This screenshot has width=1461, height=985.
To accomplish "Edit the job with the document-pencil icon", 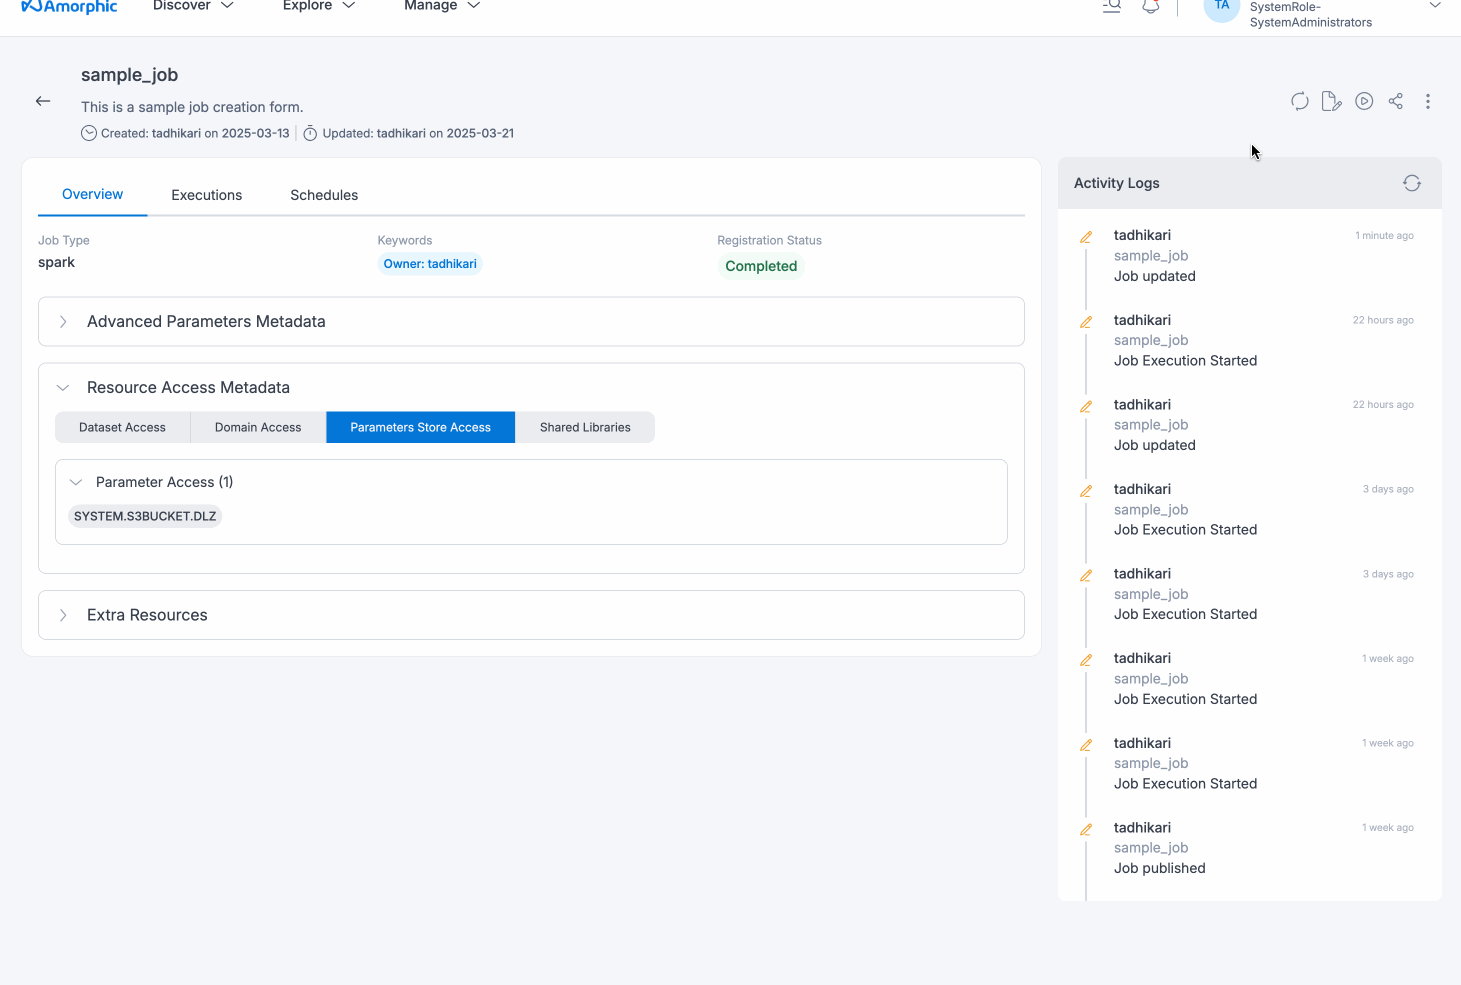I will [1331, 101].
